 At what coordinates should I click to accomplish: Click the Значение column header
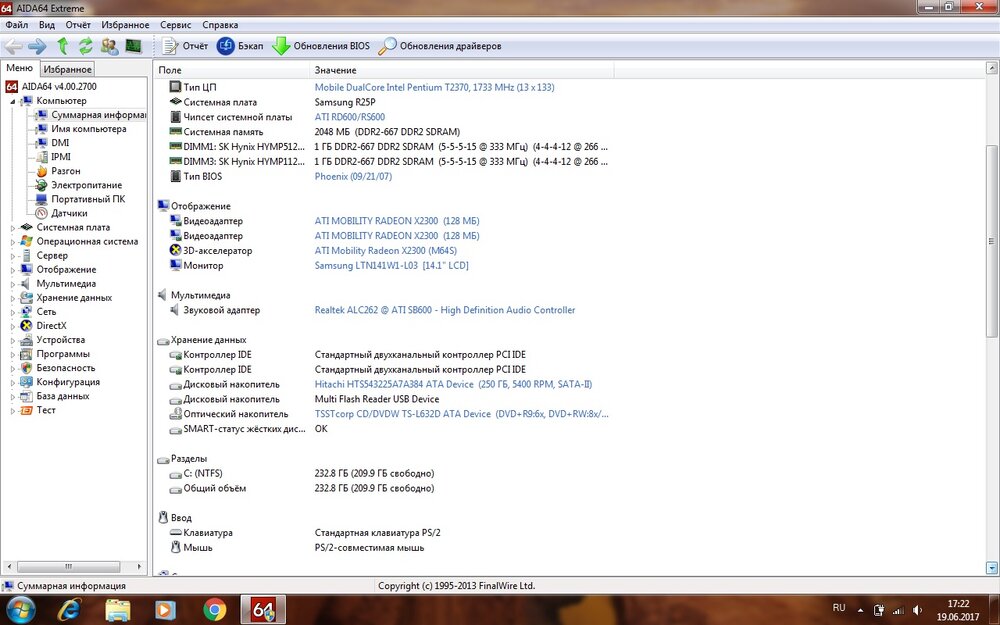pos(462,70)
